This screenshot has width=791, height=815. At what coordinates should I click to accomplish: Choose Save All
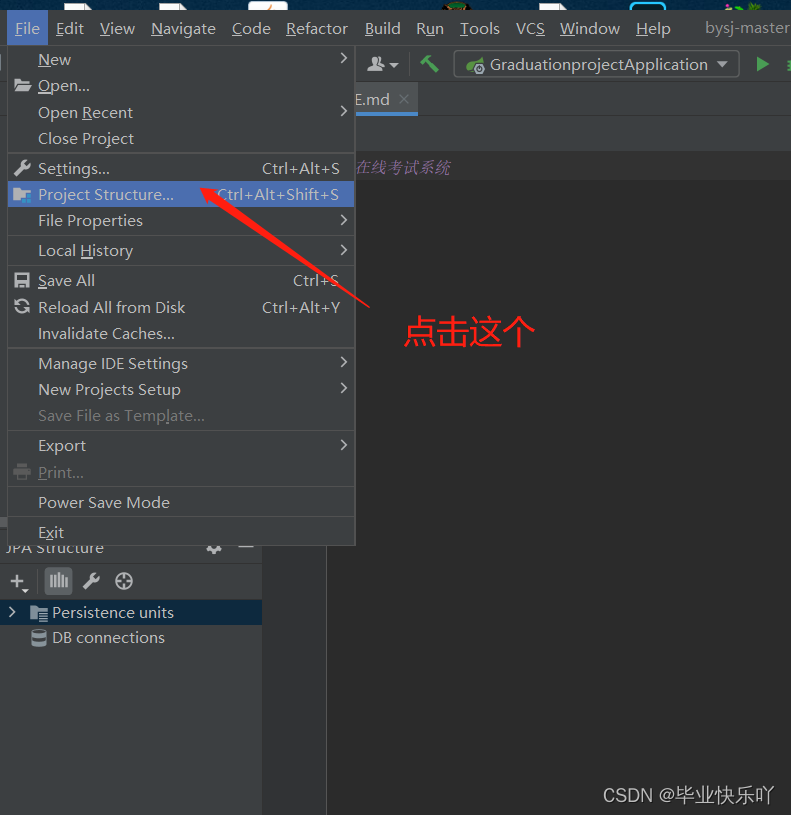181,281
